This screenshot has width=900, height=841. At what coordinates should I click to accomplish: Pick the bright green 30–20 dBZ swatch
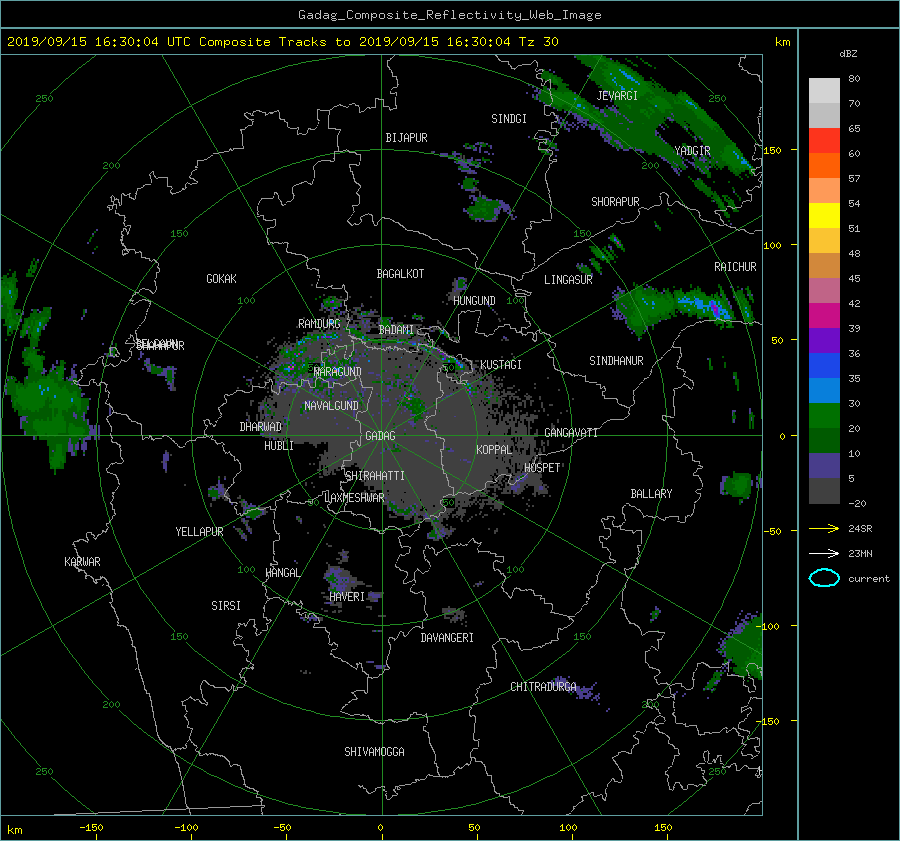pyautogui.click(x=824, y=416)
